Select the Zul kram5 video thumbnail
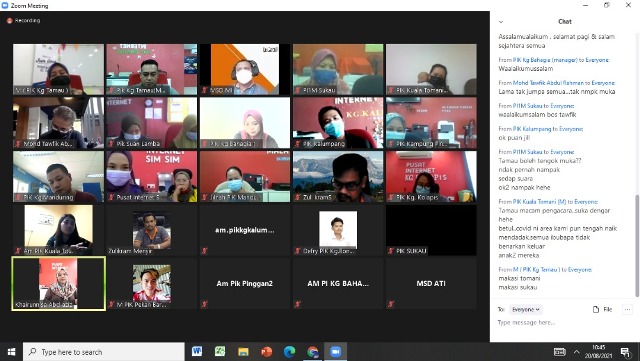Viewport: 640px width, 361px height. click(x=338, y=176)
